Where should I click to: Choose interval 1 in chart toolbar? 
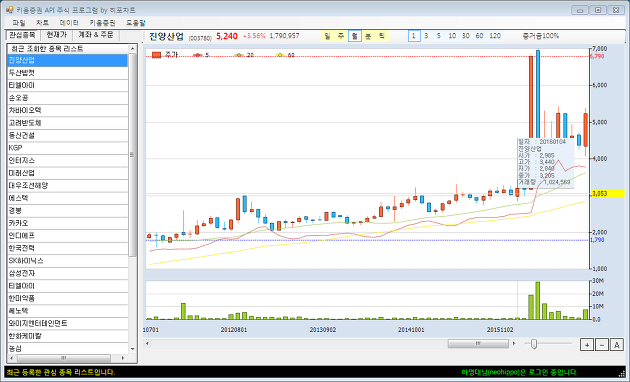coord(414,36)
